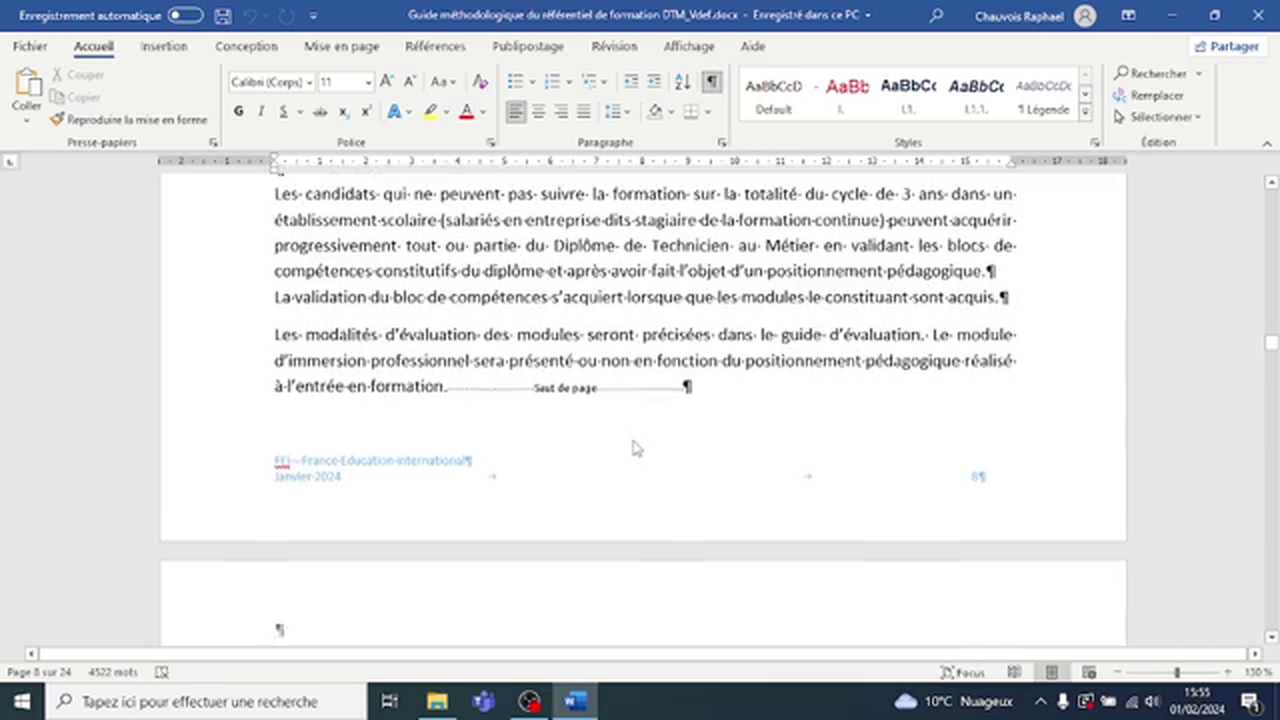Image resolution: width=1280 pixels, height=720 pixels.
Task: Toggle bold formatting with the G button
Action: pyautogui.click(x=238, y=111)
